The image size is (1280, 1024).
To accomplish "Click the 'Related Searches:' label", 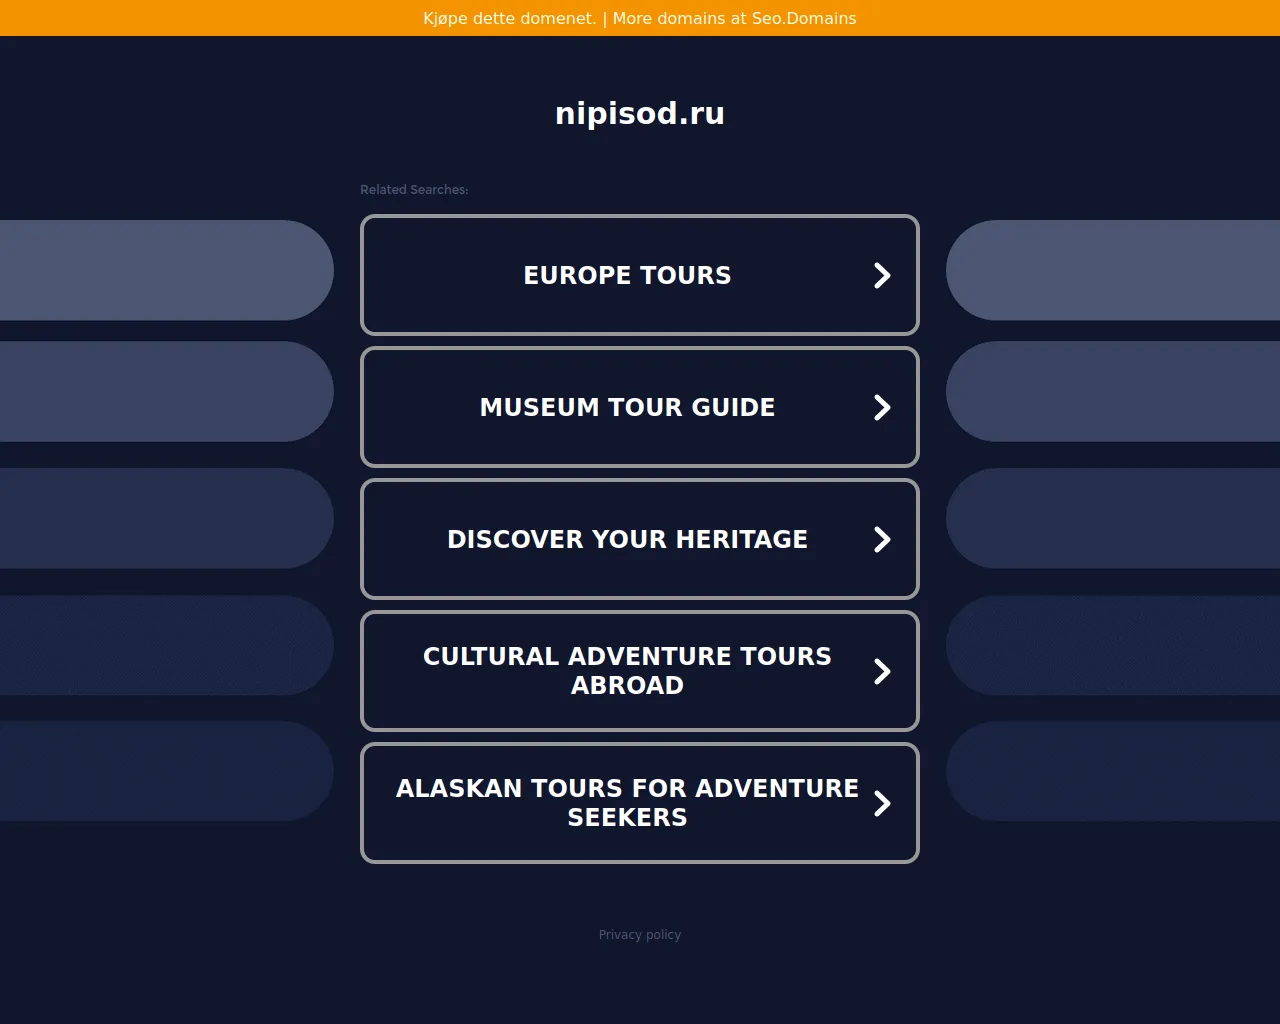I will [414, 189].
